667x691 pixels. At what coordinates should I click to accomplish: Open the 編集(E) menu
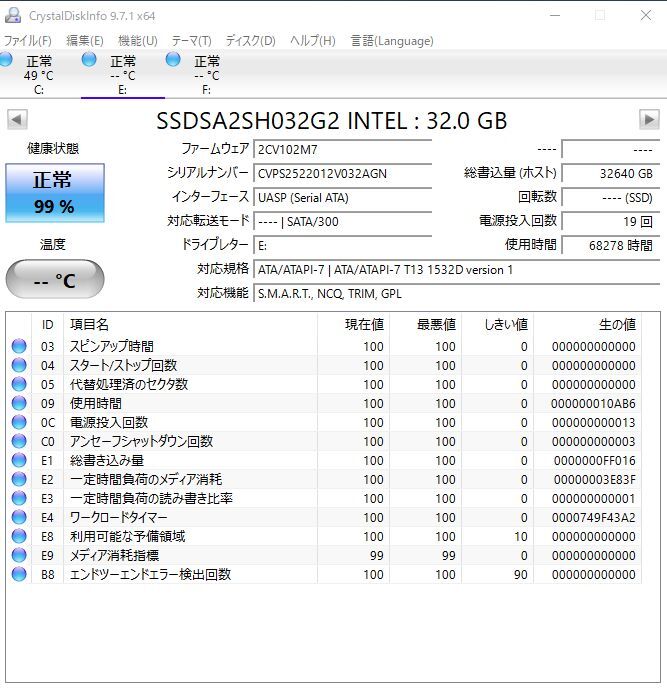(85, 41)
